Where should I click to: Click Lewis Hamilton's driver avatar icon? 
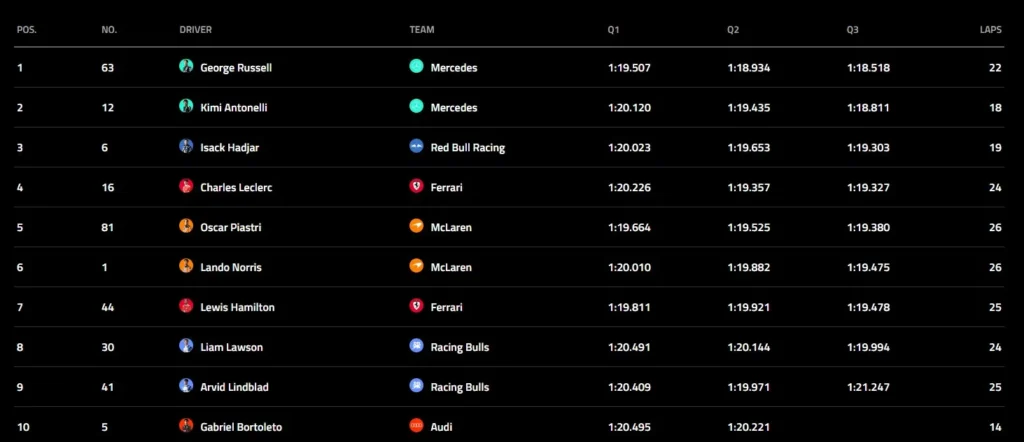point(186,307)
